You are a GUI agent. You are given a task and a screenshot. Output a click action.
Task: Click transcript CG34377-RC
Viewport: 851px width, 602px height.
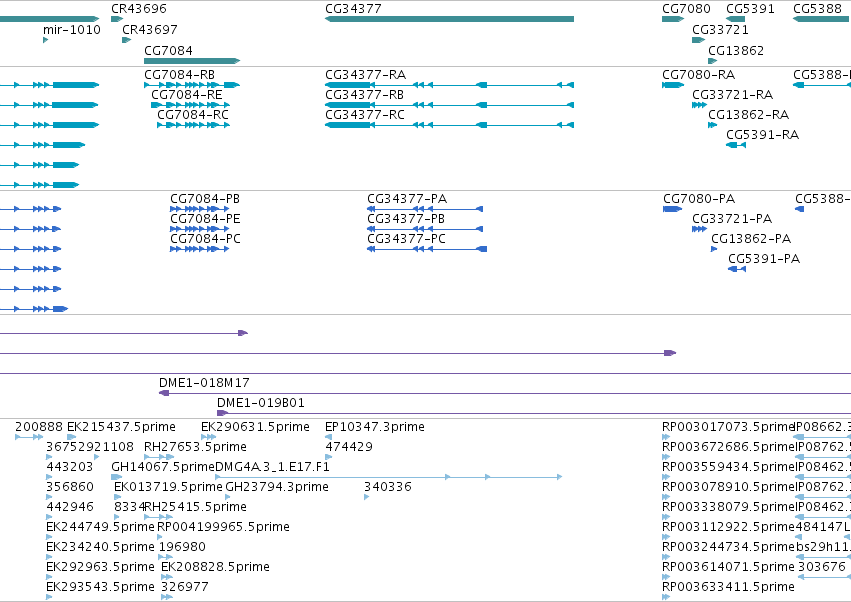tap(449, 125)
